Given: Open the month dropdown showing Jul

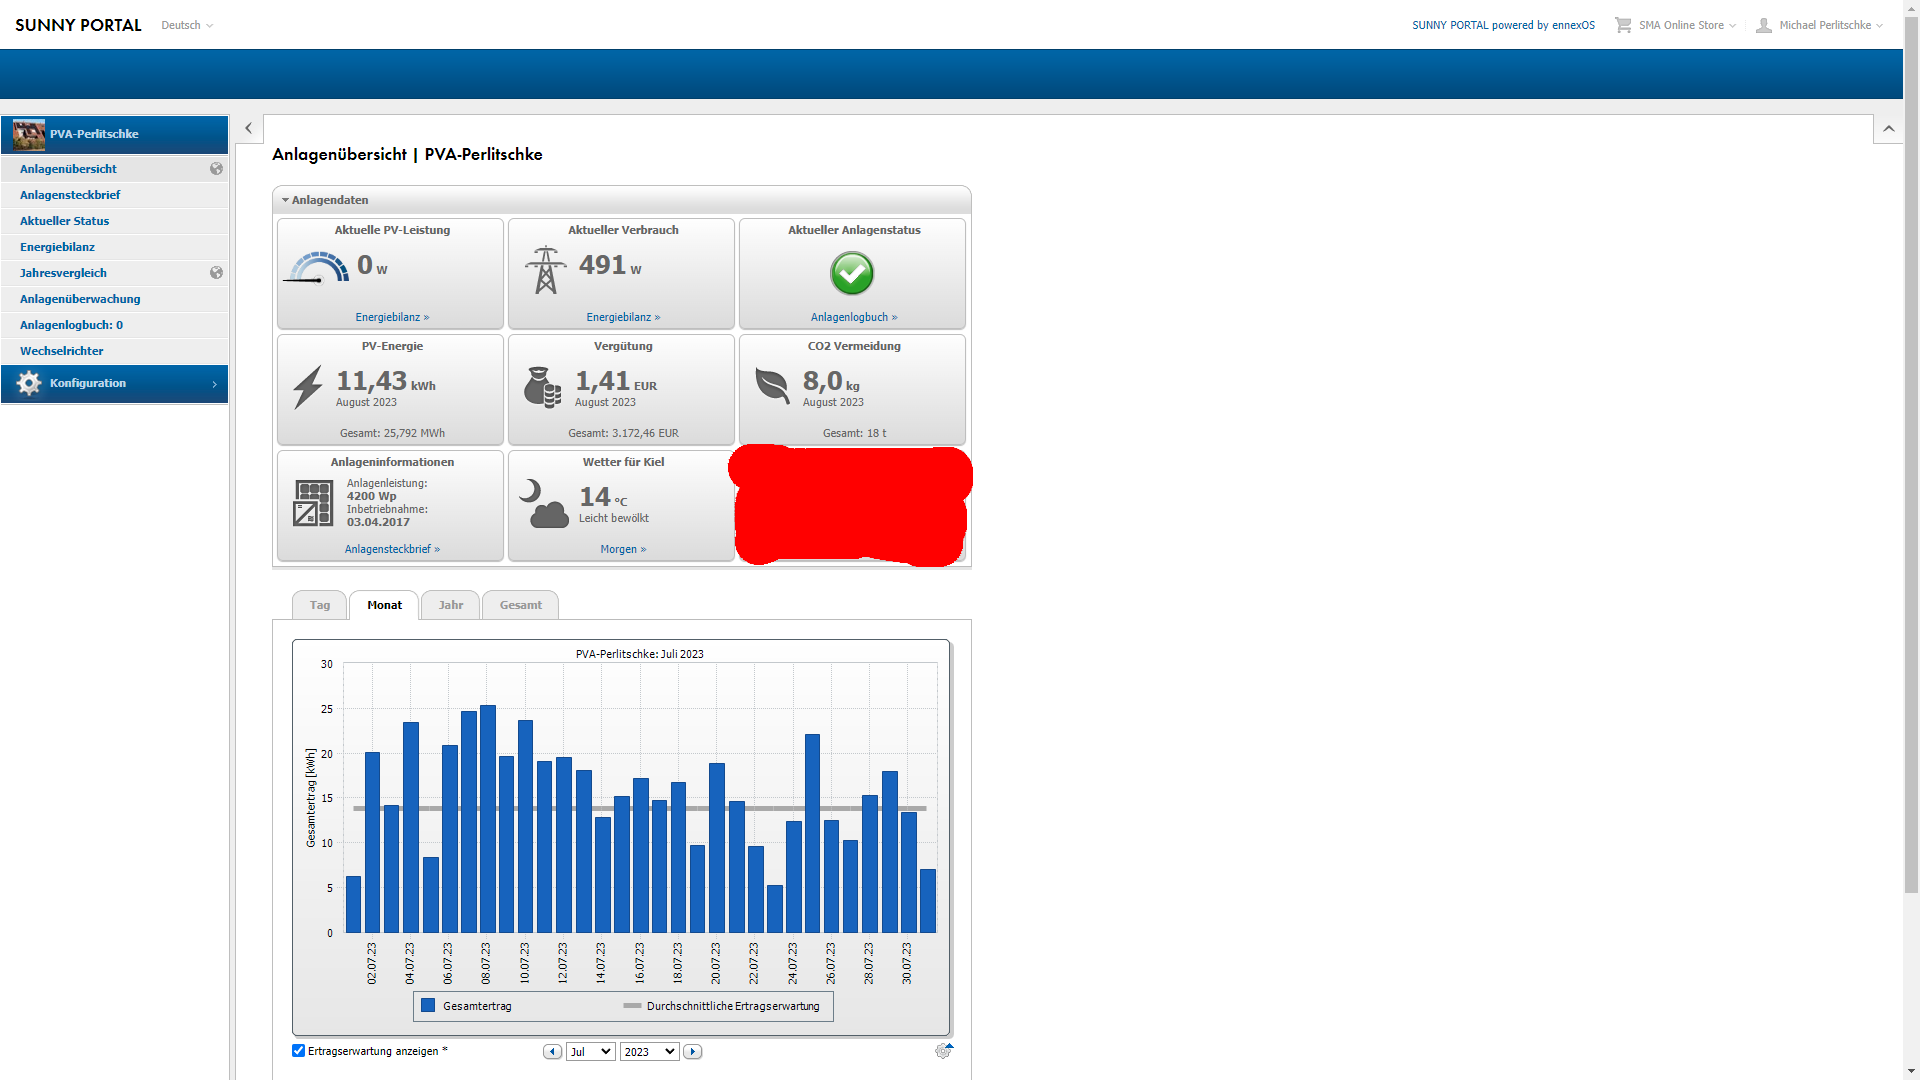Looking at the screenshot, I should tap(590, 1051).
